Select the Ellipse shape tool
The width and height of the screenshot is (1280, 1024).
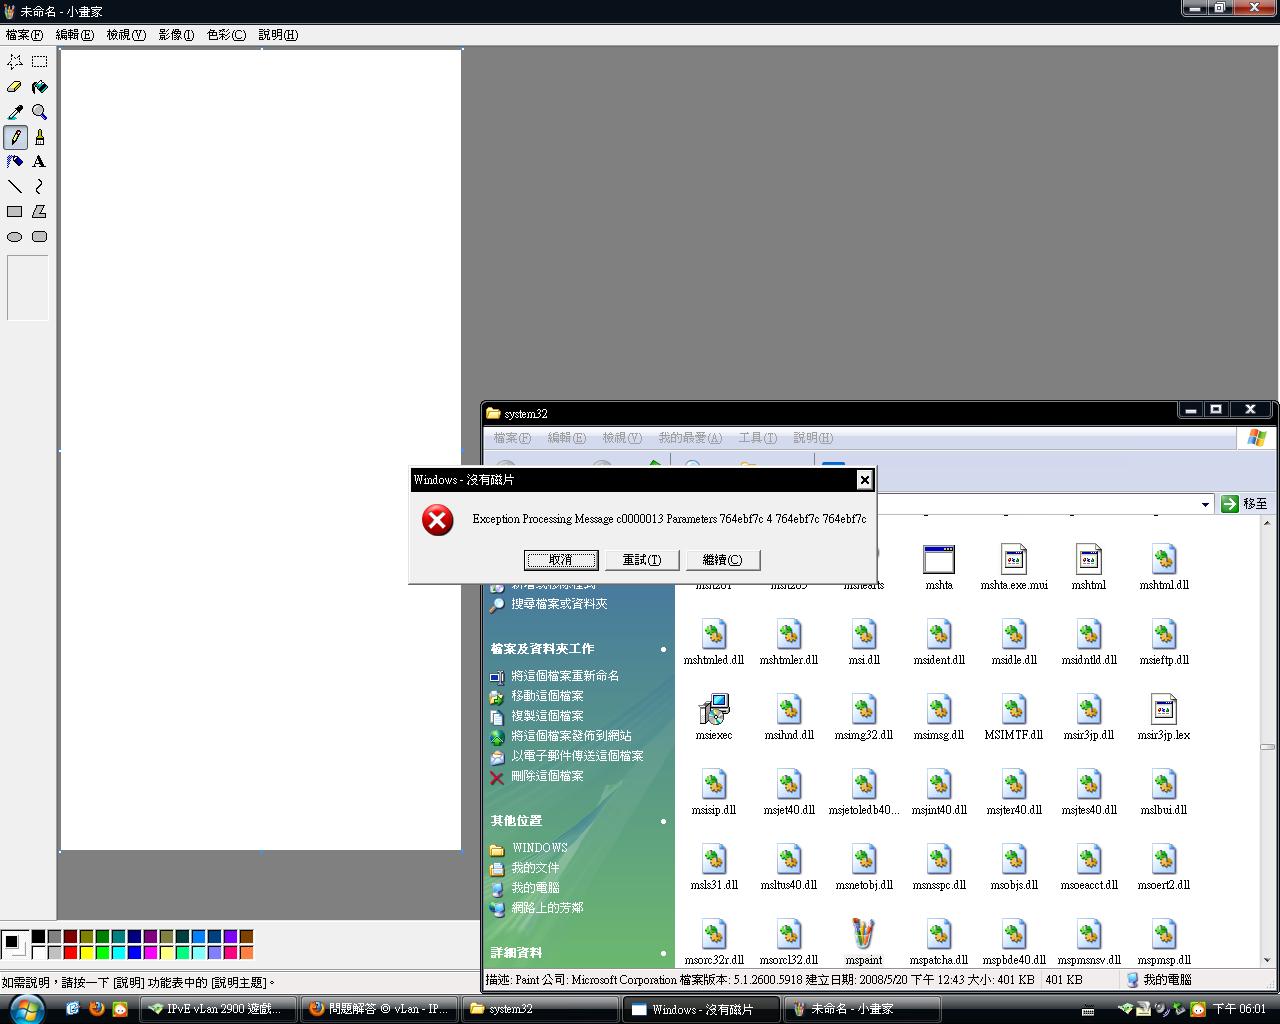tap(15, 237)
